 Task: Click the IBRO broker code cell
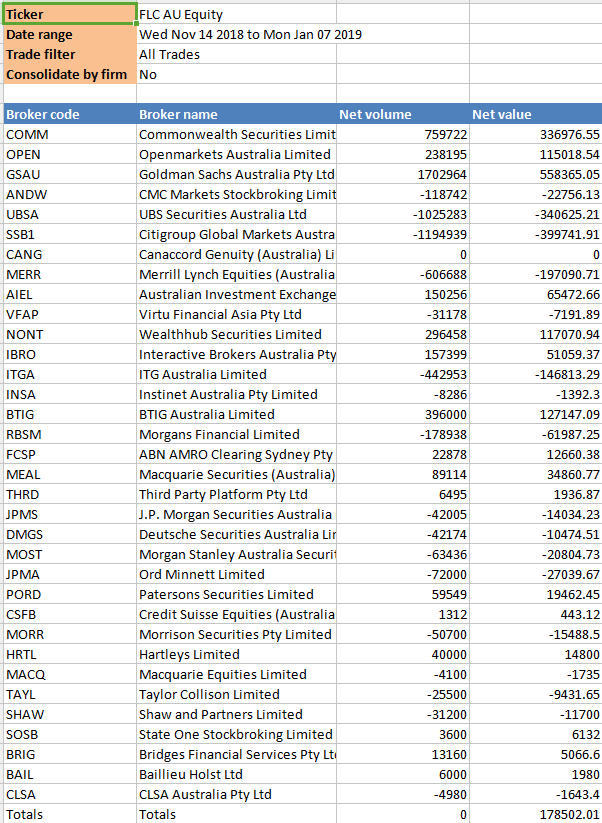pos(69,354)
